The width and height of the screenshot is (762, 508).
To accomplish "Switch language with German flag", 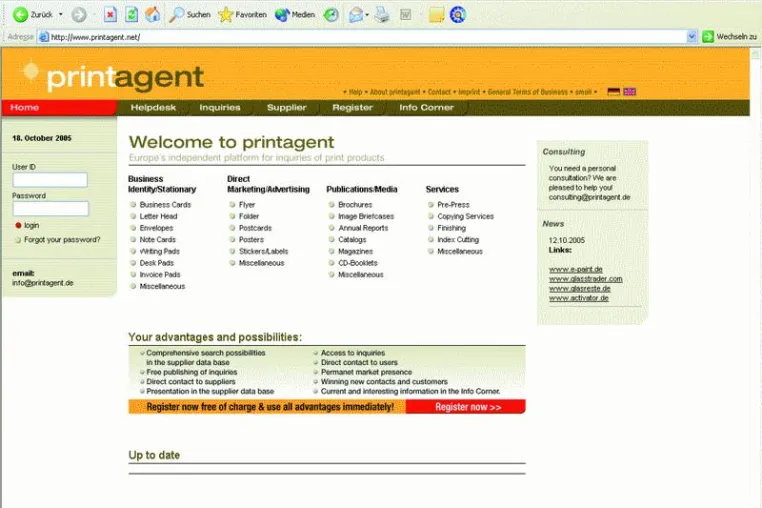I will pyautogui.click(x=614, y=91).
